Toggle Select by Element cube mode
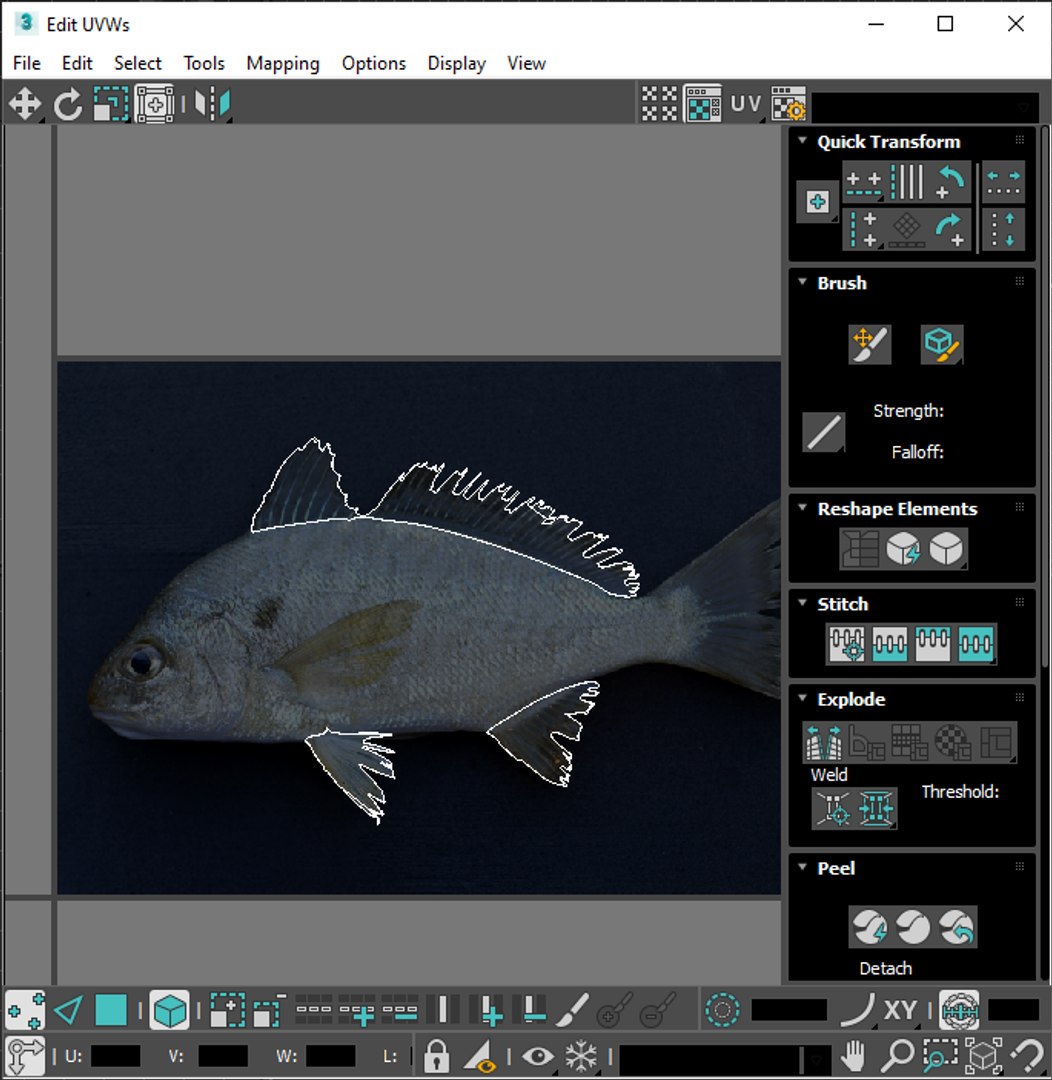This screenshot has width=1052, height=1080. pos(169,1011)
